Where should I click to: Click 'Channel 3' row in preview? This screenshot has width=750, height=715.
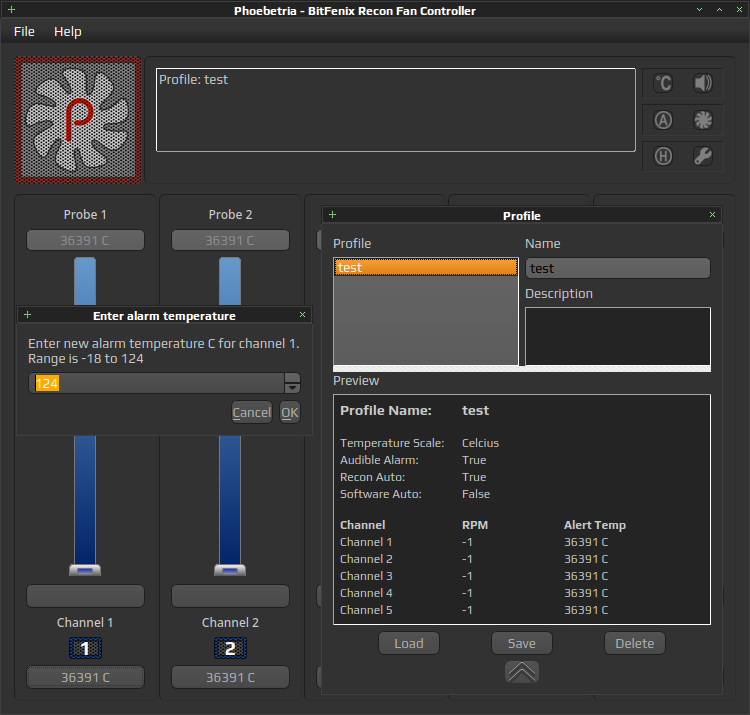coord(474,576)
